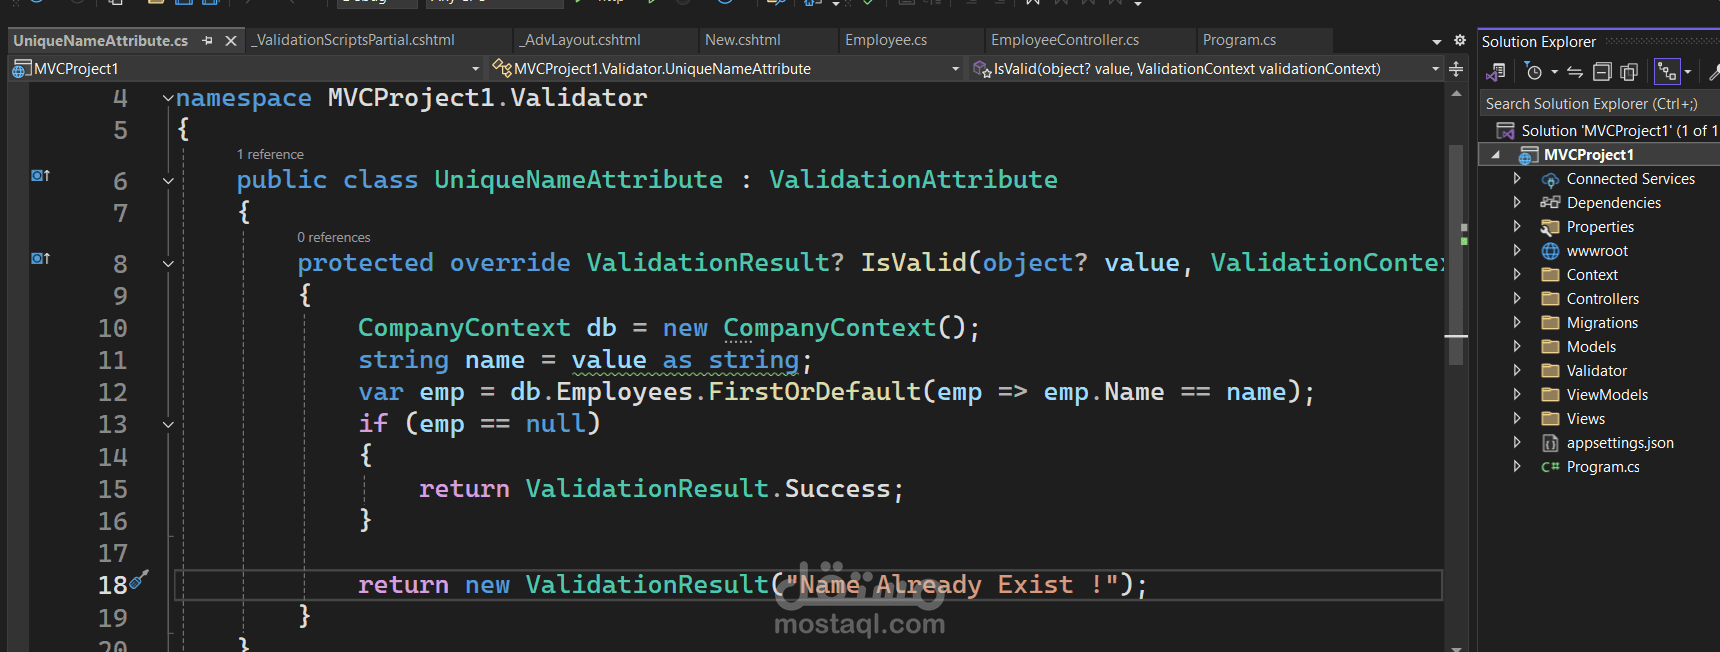The height and width of the screenshot is (652, 1720).
Task: Select the ViewModels folder label
Action: click(1607, 395)
